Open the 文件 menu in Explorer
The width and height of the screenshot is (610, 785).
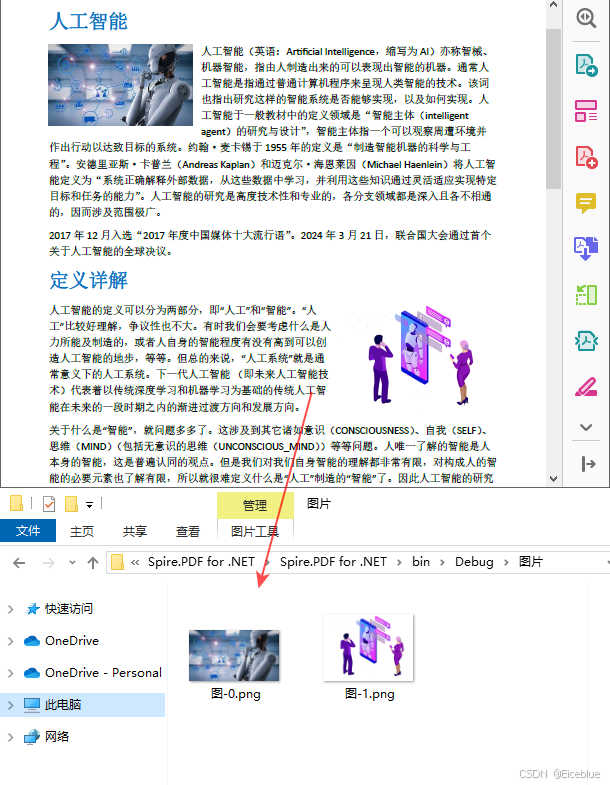(x=28, y=531)
